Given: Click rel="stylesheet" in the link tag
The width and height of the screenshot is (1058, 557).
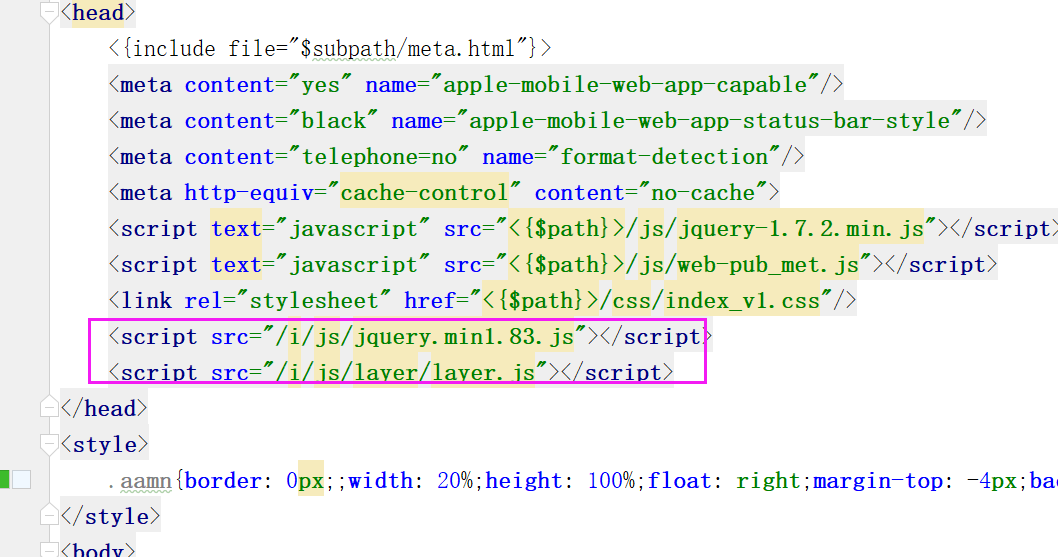Looking at the screenshot, I should point(287,300).
